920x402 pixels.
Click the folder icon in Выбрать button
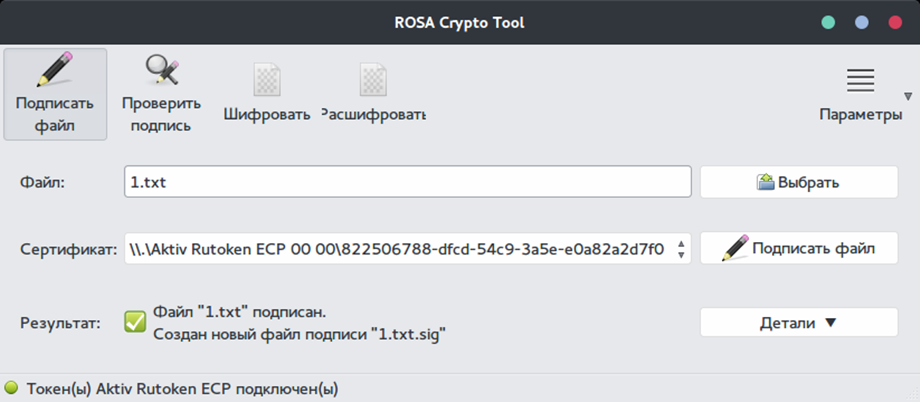click(766, 183)
